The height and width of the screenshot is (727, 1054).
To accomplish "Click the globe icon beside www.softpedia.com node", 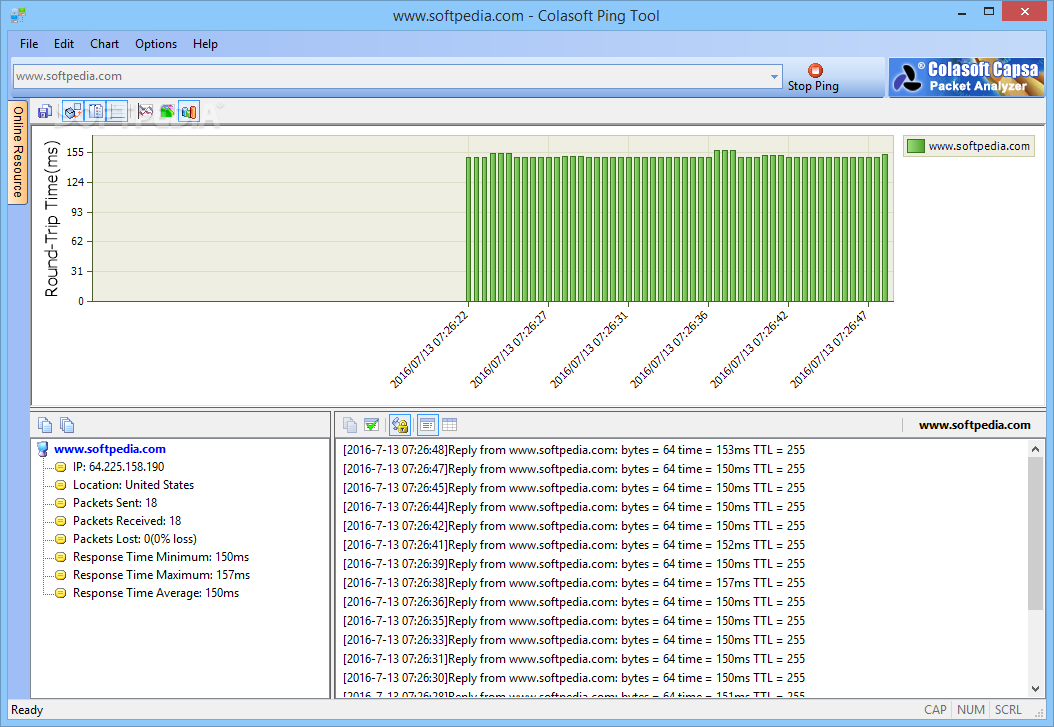I will 42,449.
